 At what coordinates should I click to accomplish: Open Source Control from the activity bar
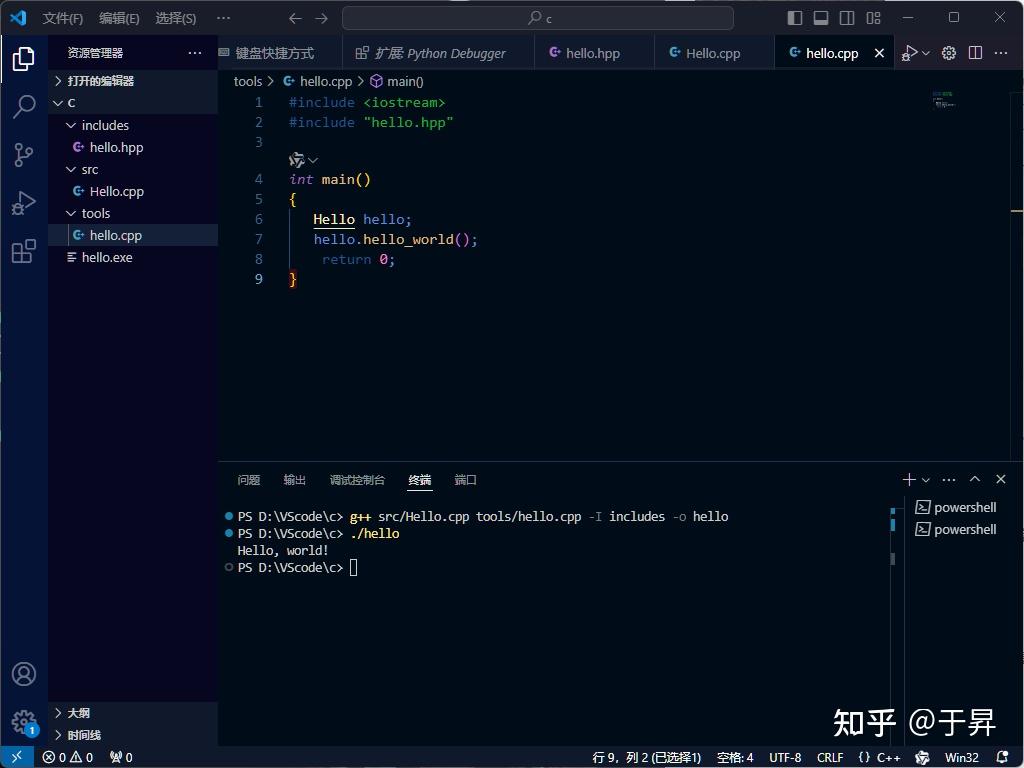pyautogui.click(x=23, y=154)
